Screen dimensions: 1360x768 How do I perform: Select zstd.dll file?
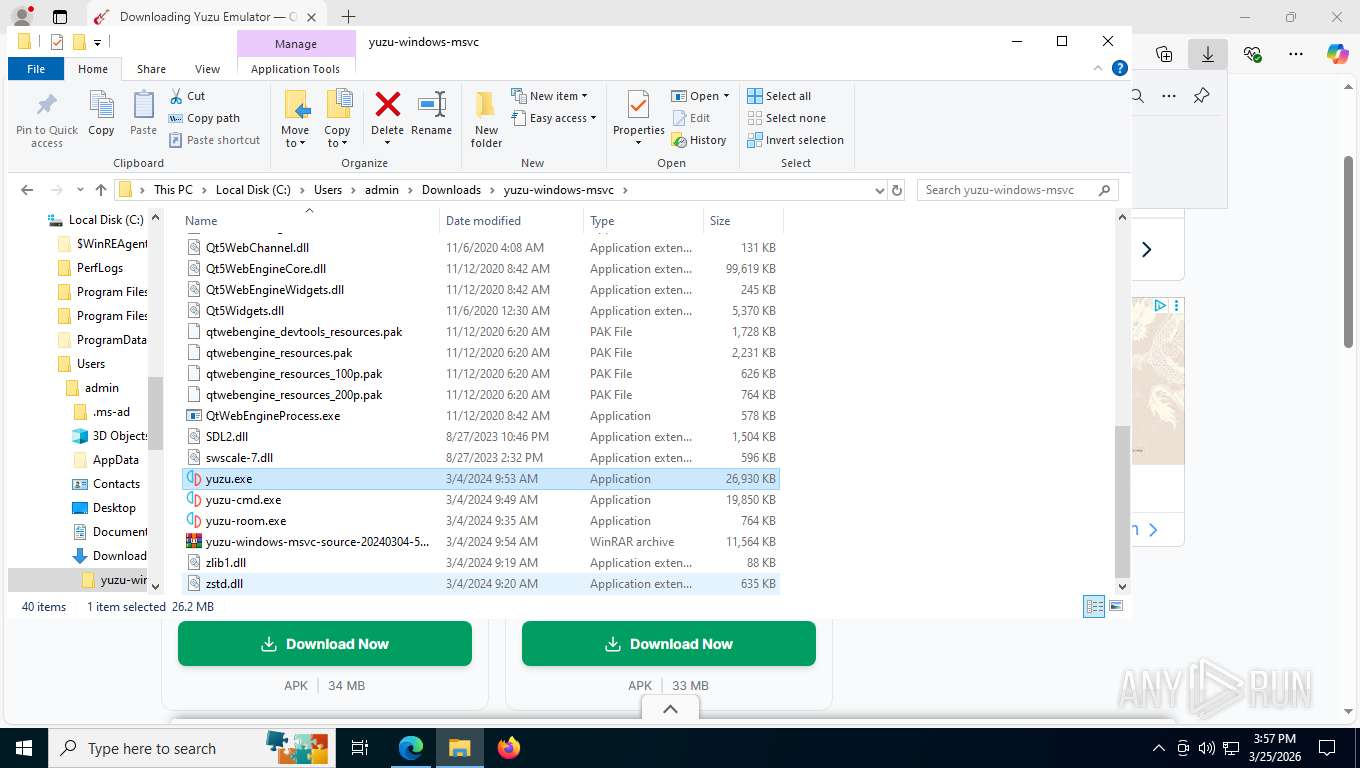click(480, 584)
